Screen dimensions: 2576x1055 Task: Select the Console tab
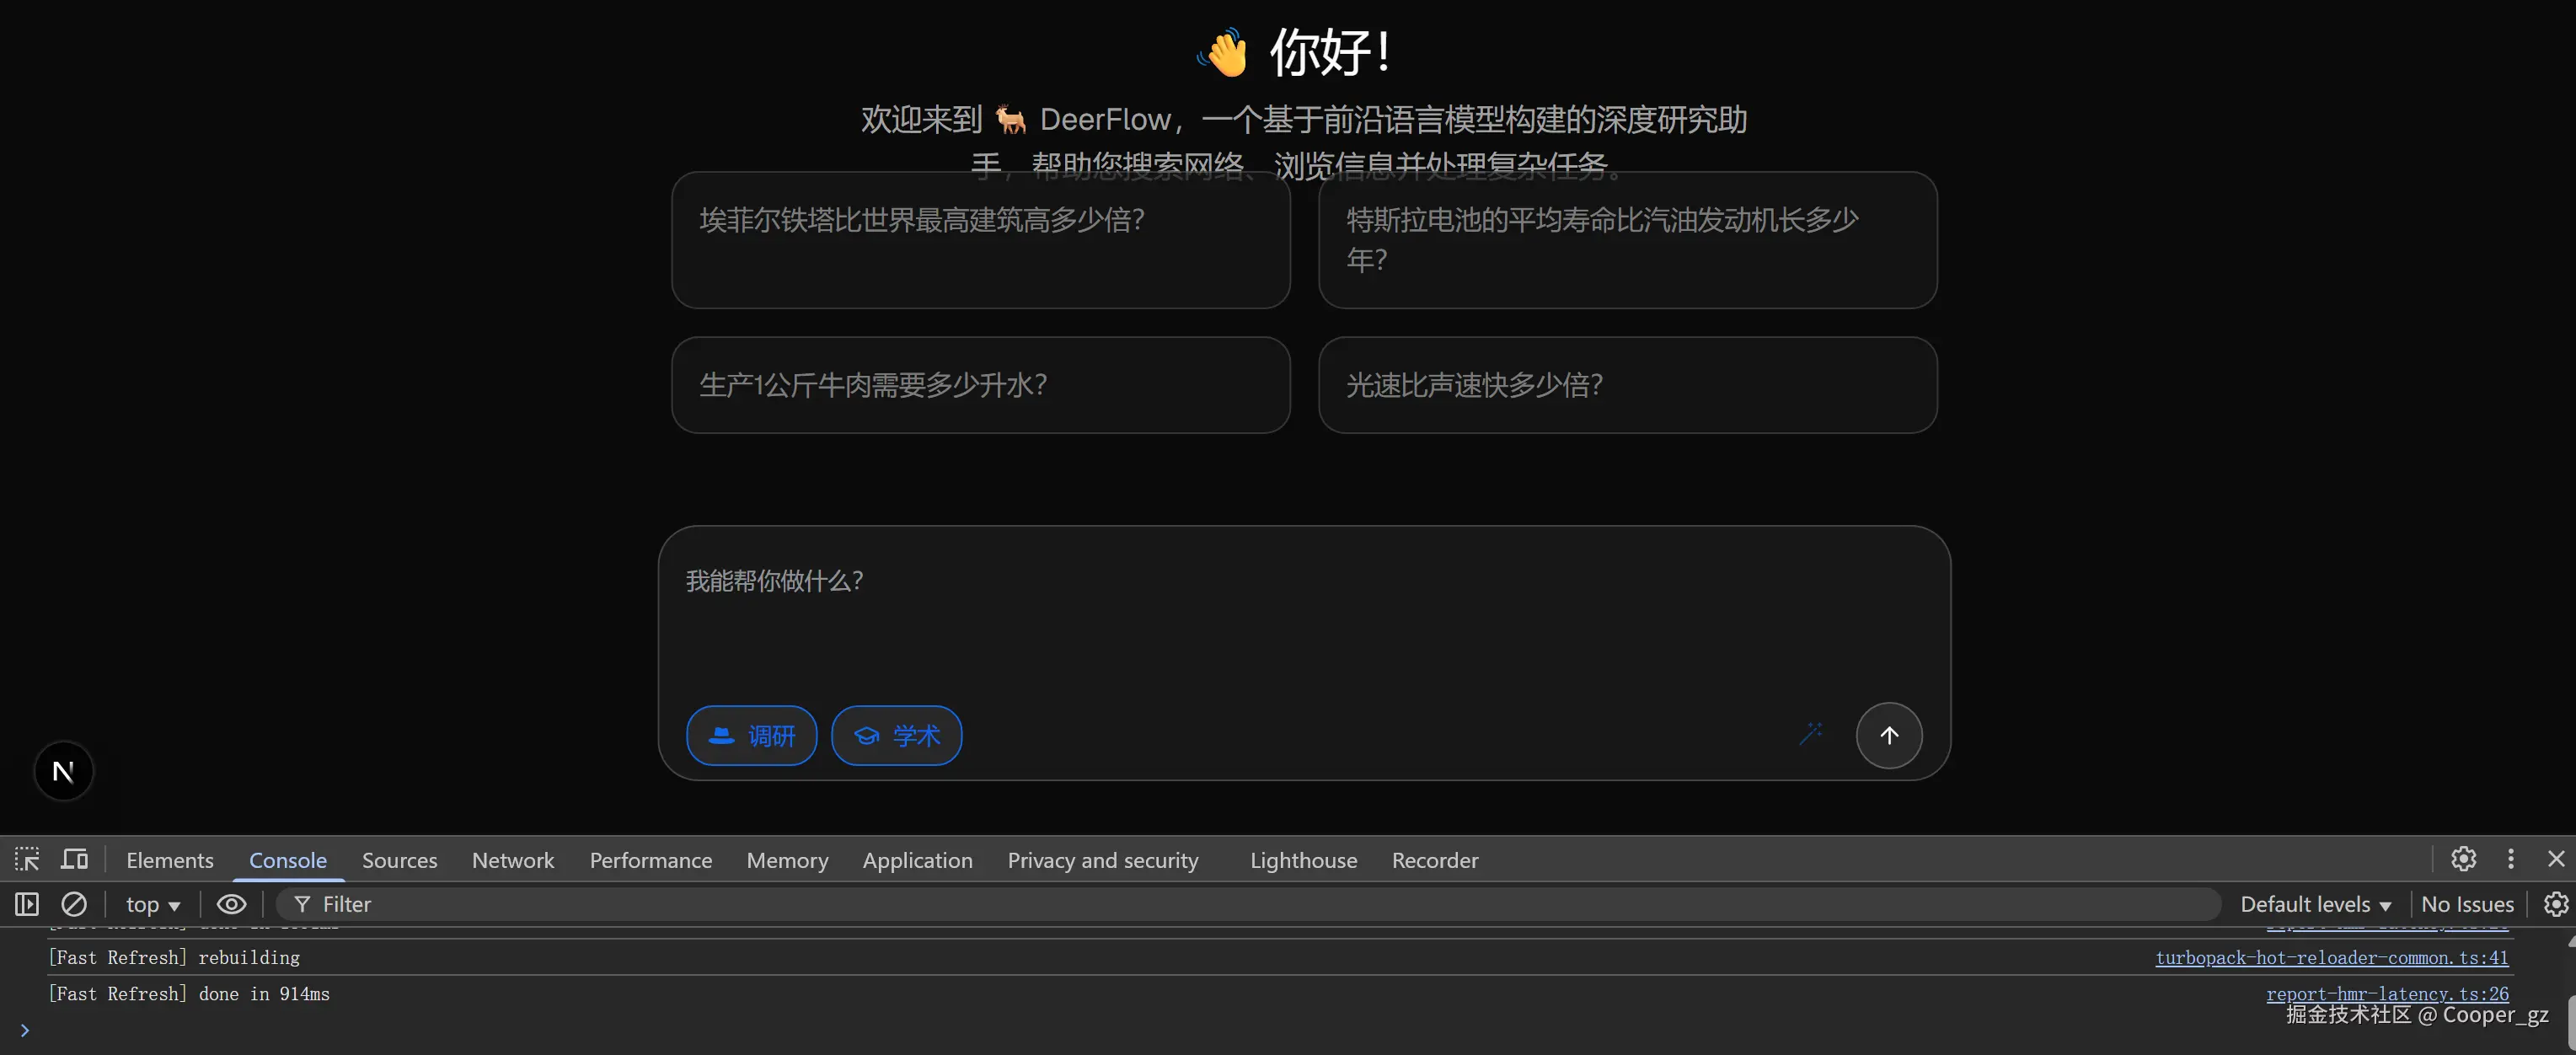(x=288, y=860)
